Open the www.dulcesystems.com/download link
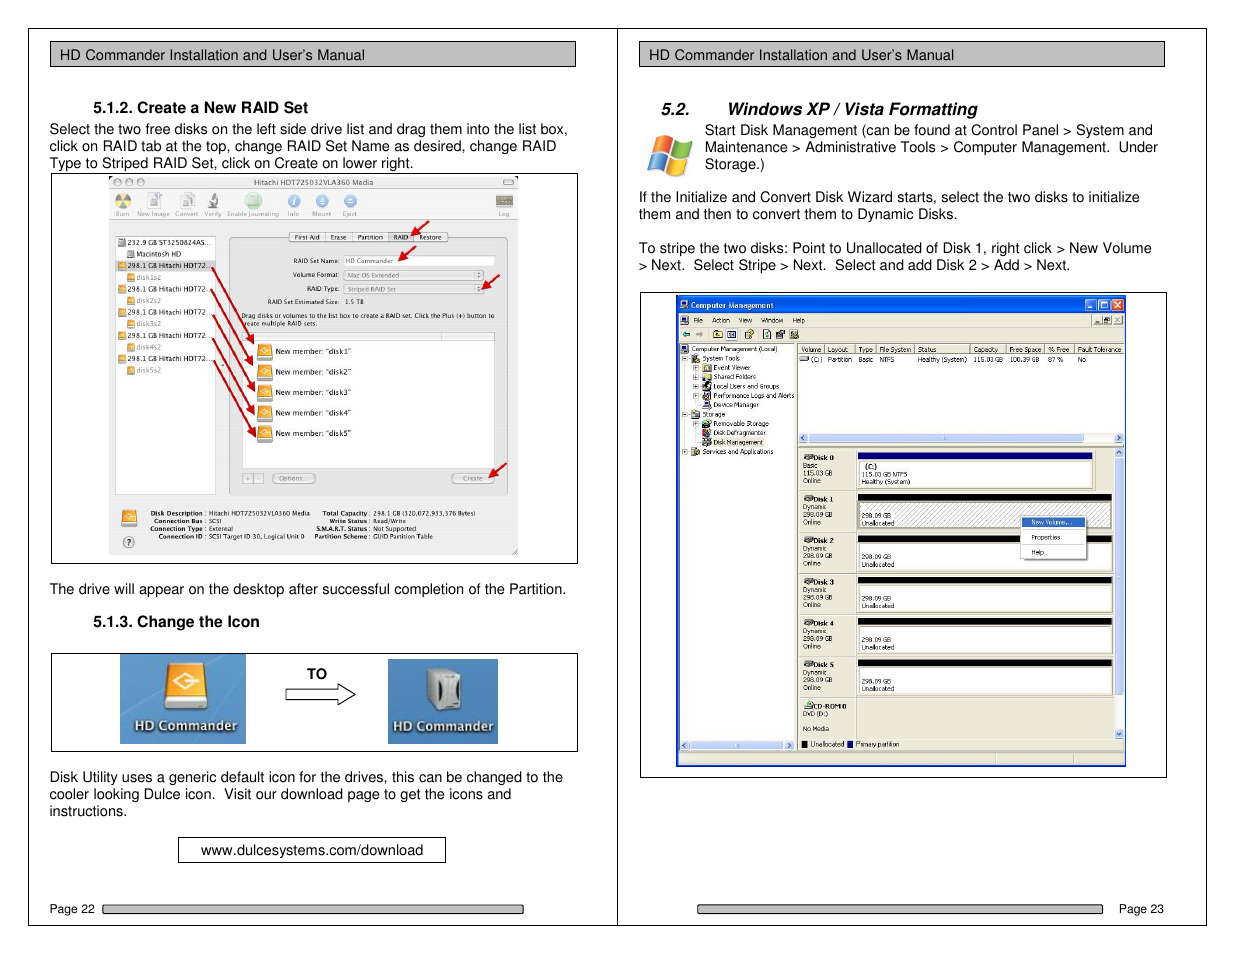 click(312, 850)
